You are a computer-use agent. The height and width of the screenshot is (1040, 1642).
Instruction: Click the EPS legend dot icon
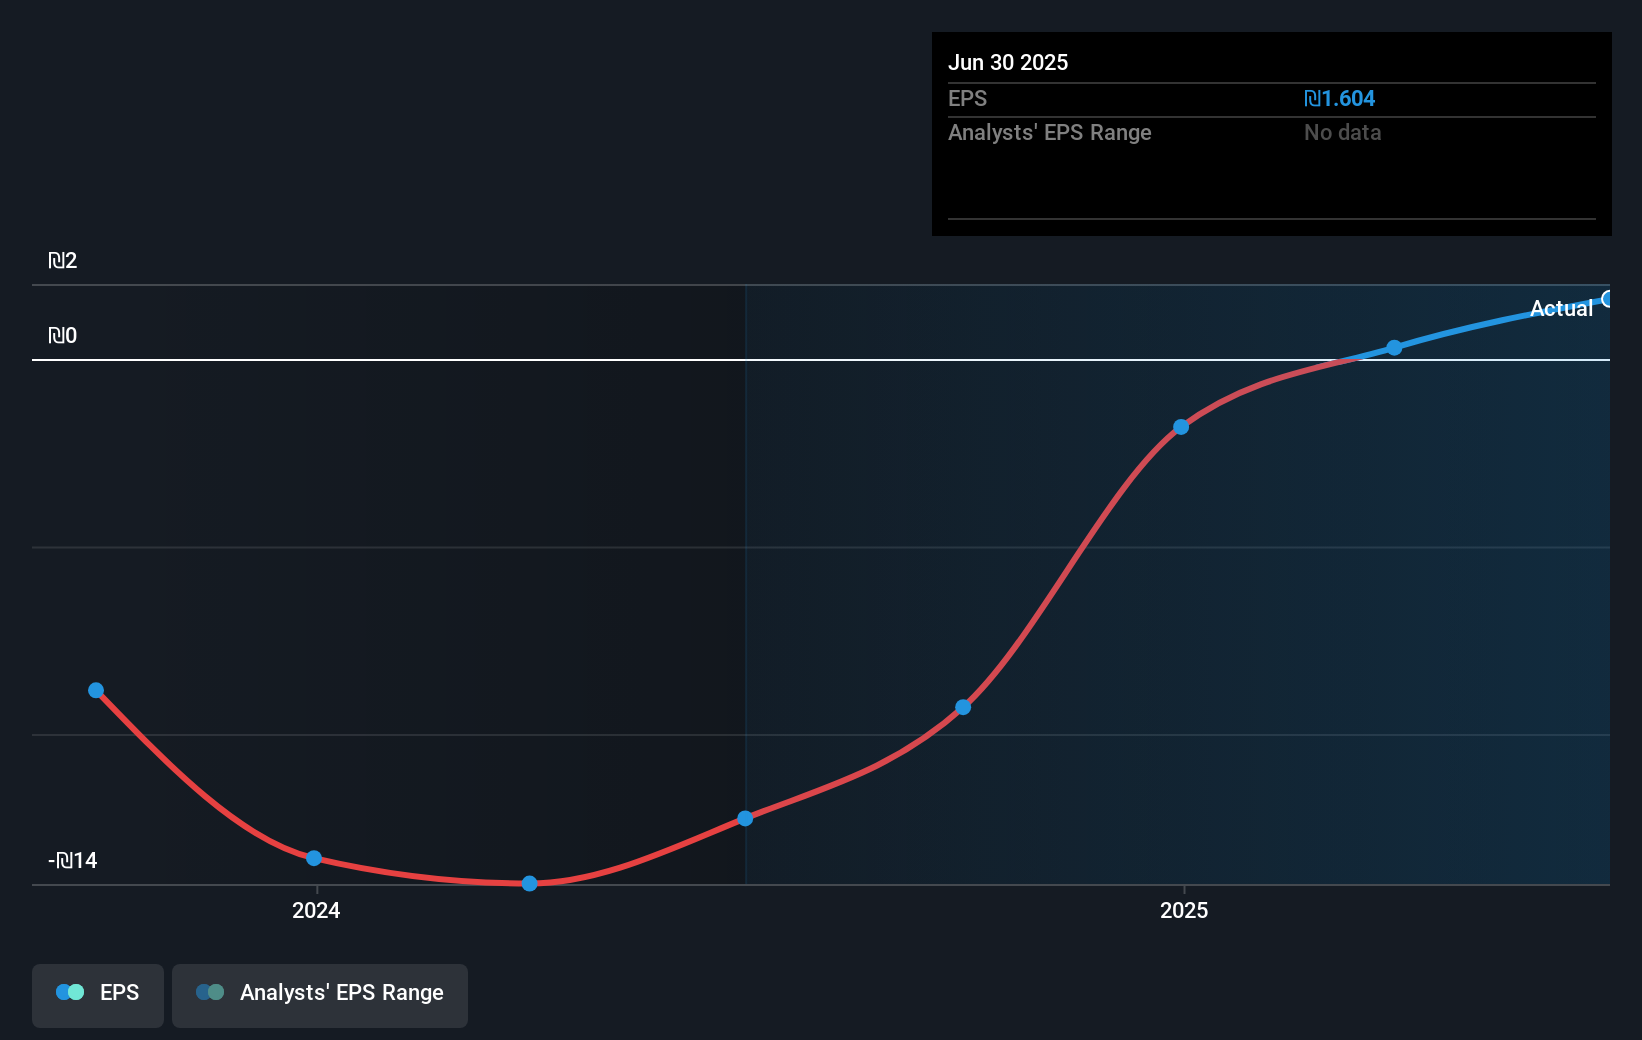(x=68, y=991)
